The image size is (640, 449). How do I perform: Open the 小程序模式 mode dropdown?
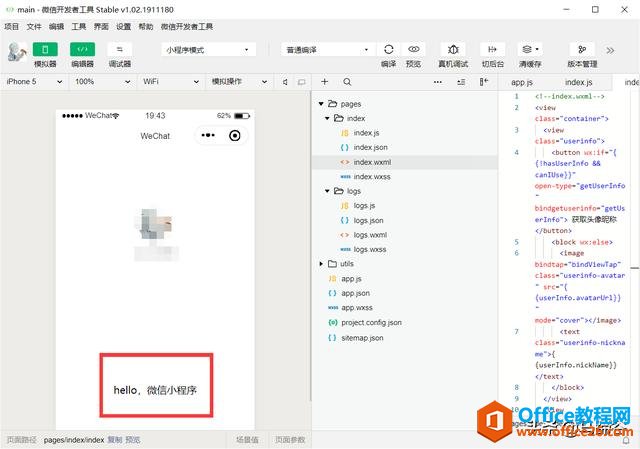(209, 50)
